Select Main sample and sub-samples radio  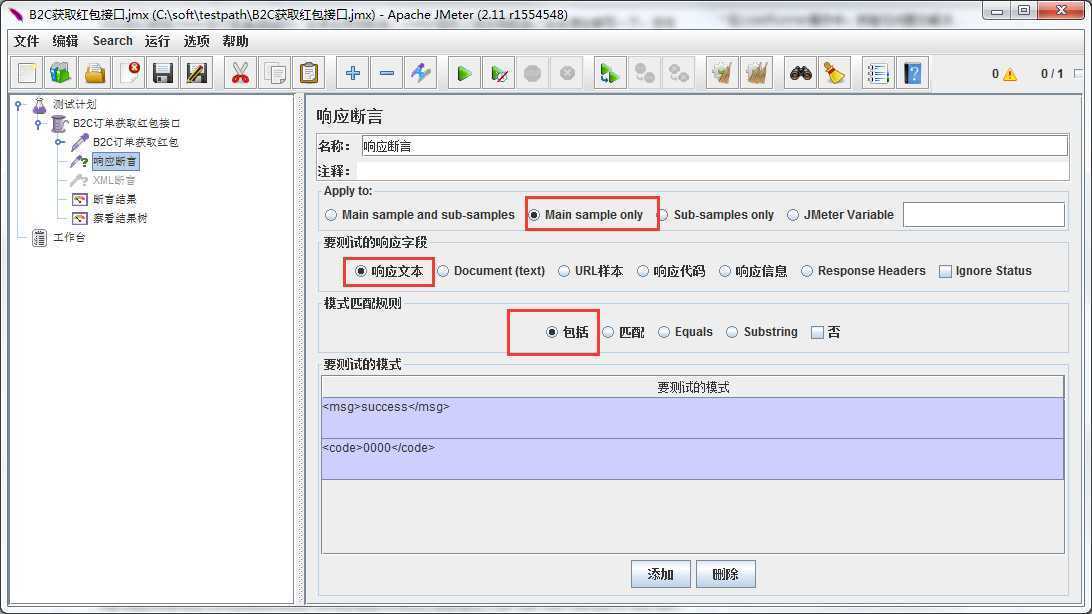[331, 215]
